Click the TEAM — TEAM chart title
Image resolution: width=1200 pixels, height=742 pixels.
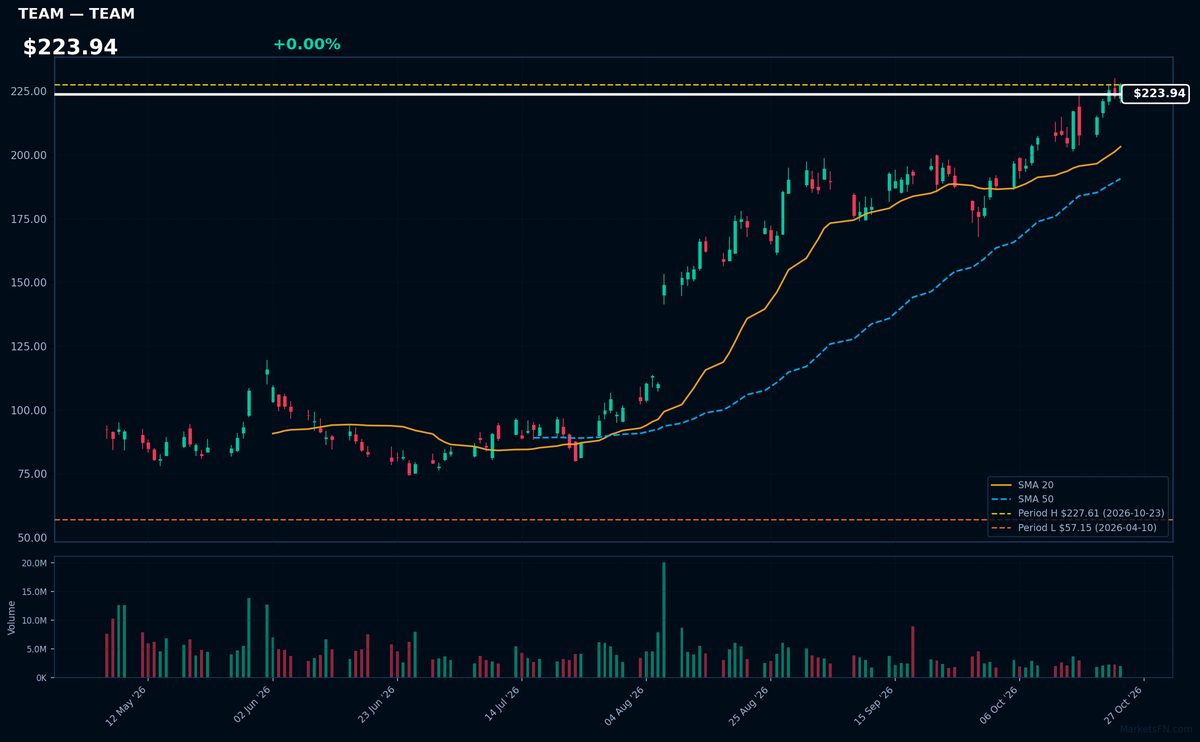[x=76, y=14]
